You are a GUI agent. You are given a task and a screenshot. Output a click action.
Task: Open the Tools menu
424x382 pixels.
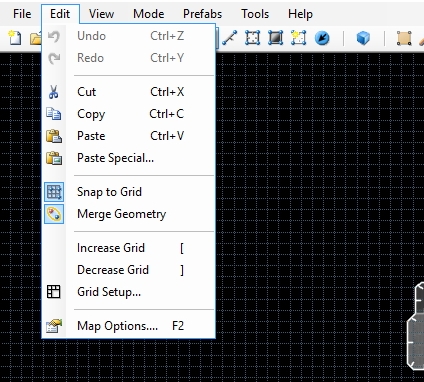click(255, 14)
